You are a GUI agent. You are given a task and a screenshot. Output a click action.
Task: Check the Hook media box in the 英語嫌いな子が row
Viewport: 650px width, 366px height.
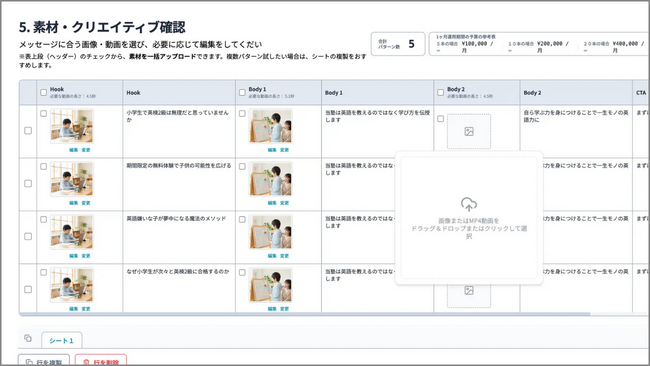[44, 220]
